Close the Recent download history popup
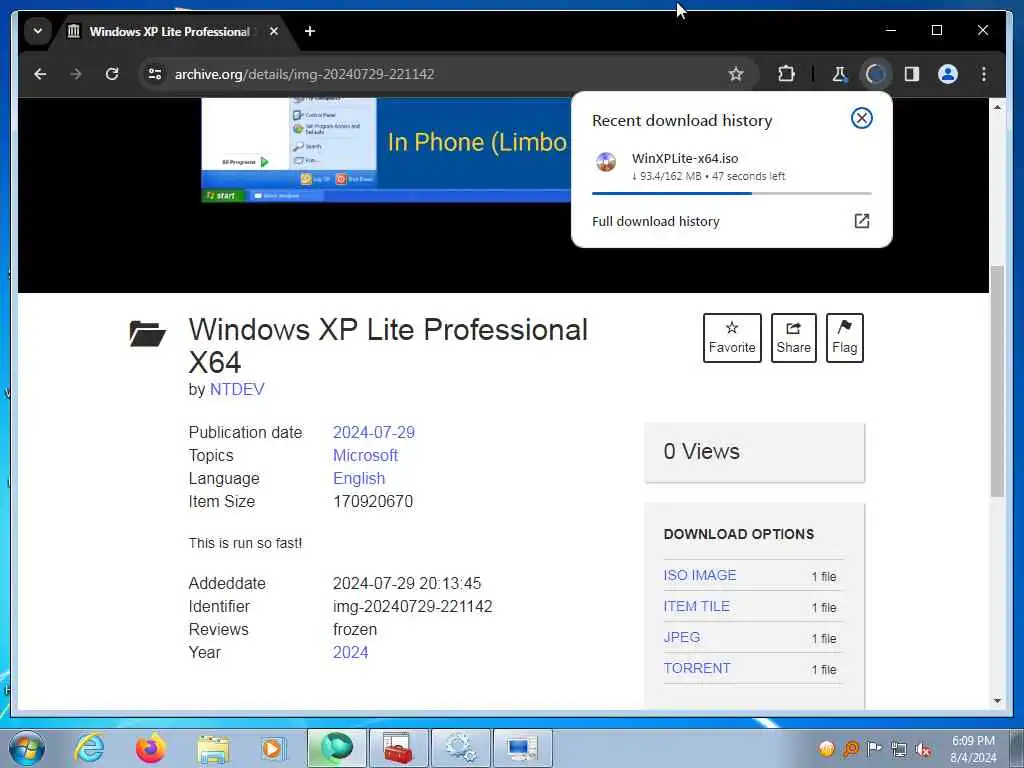 click(861, 118)
